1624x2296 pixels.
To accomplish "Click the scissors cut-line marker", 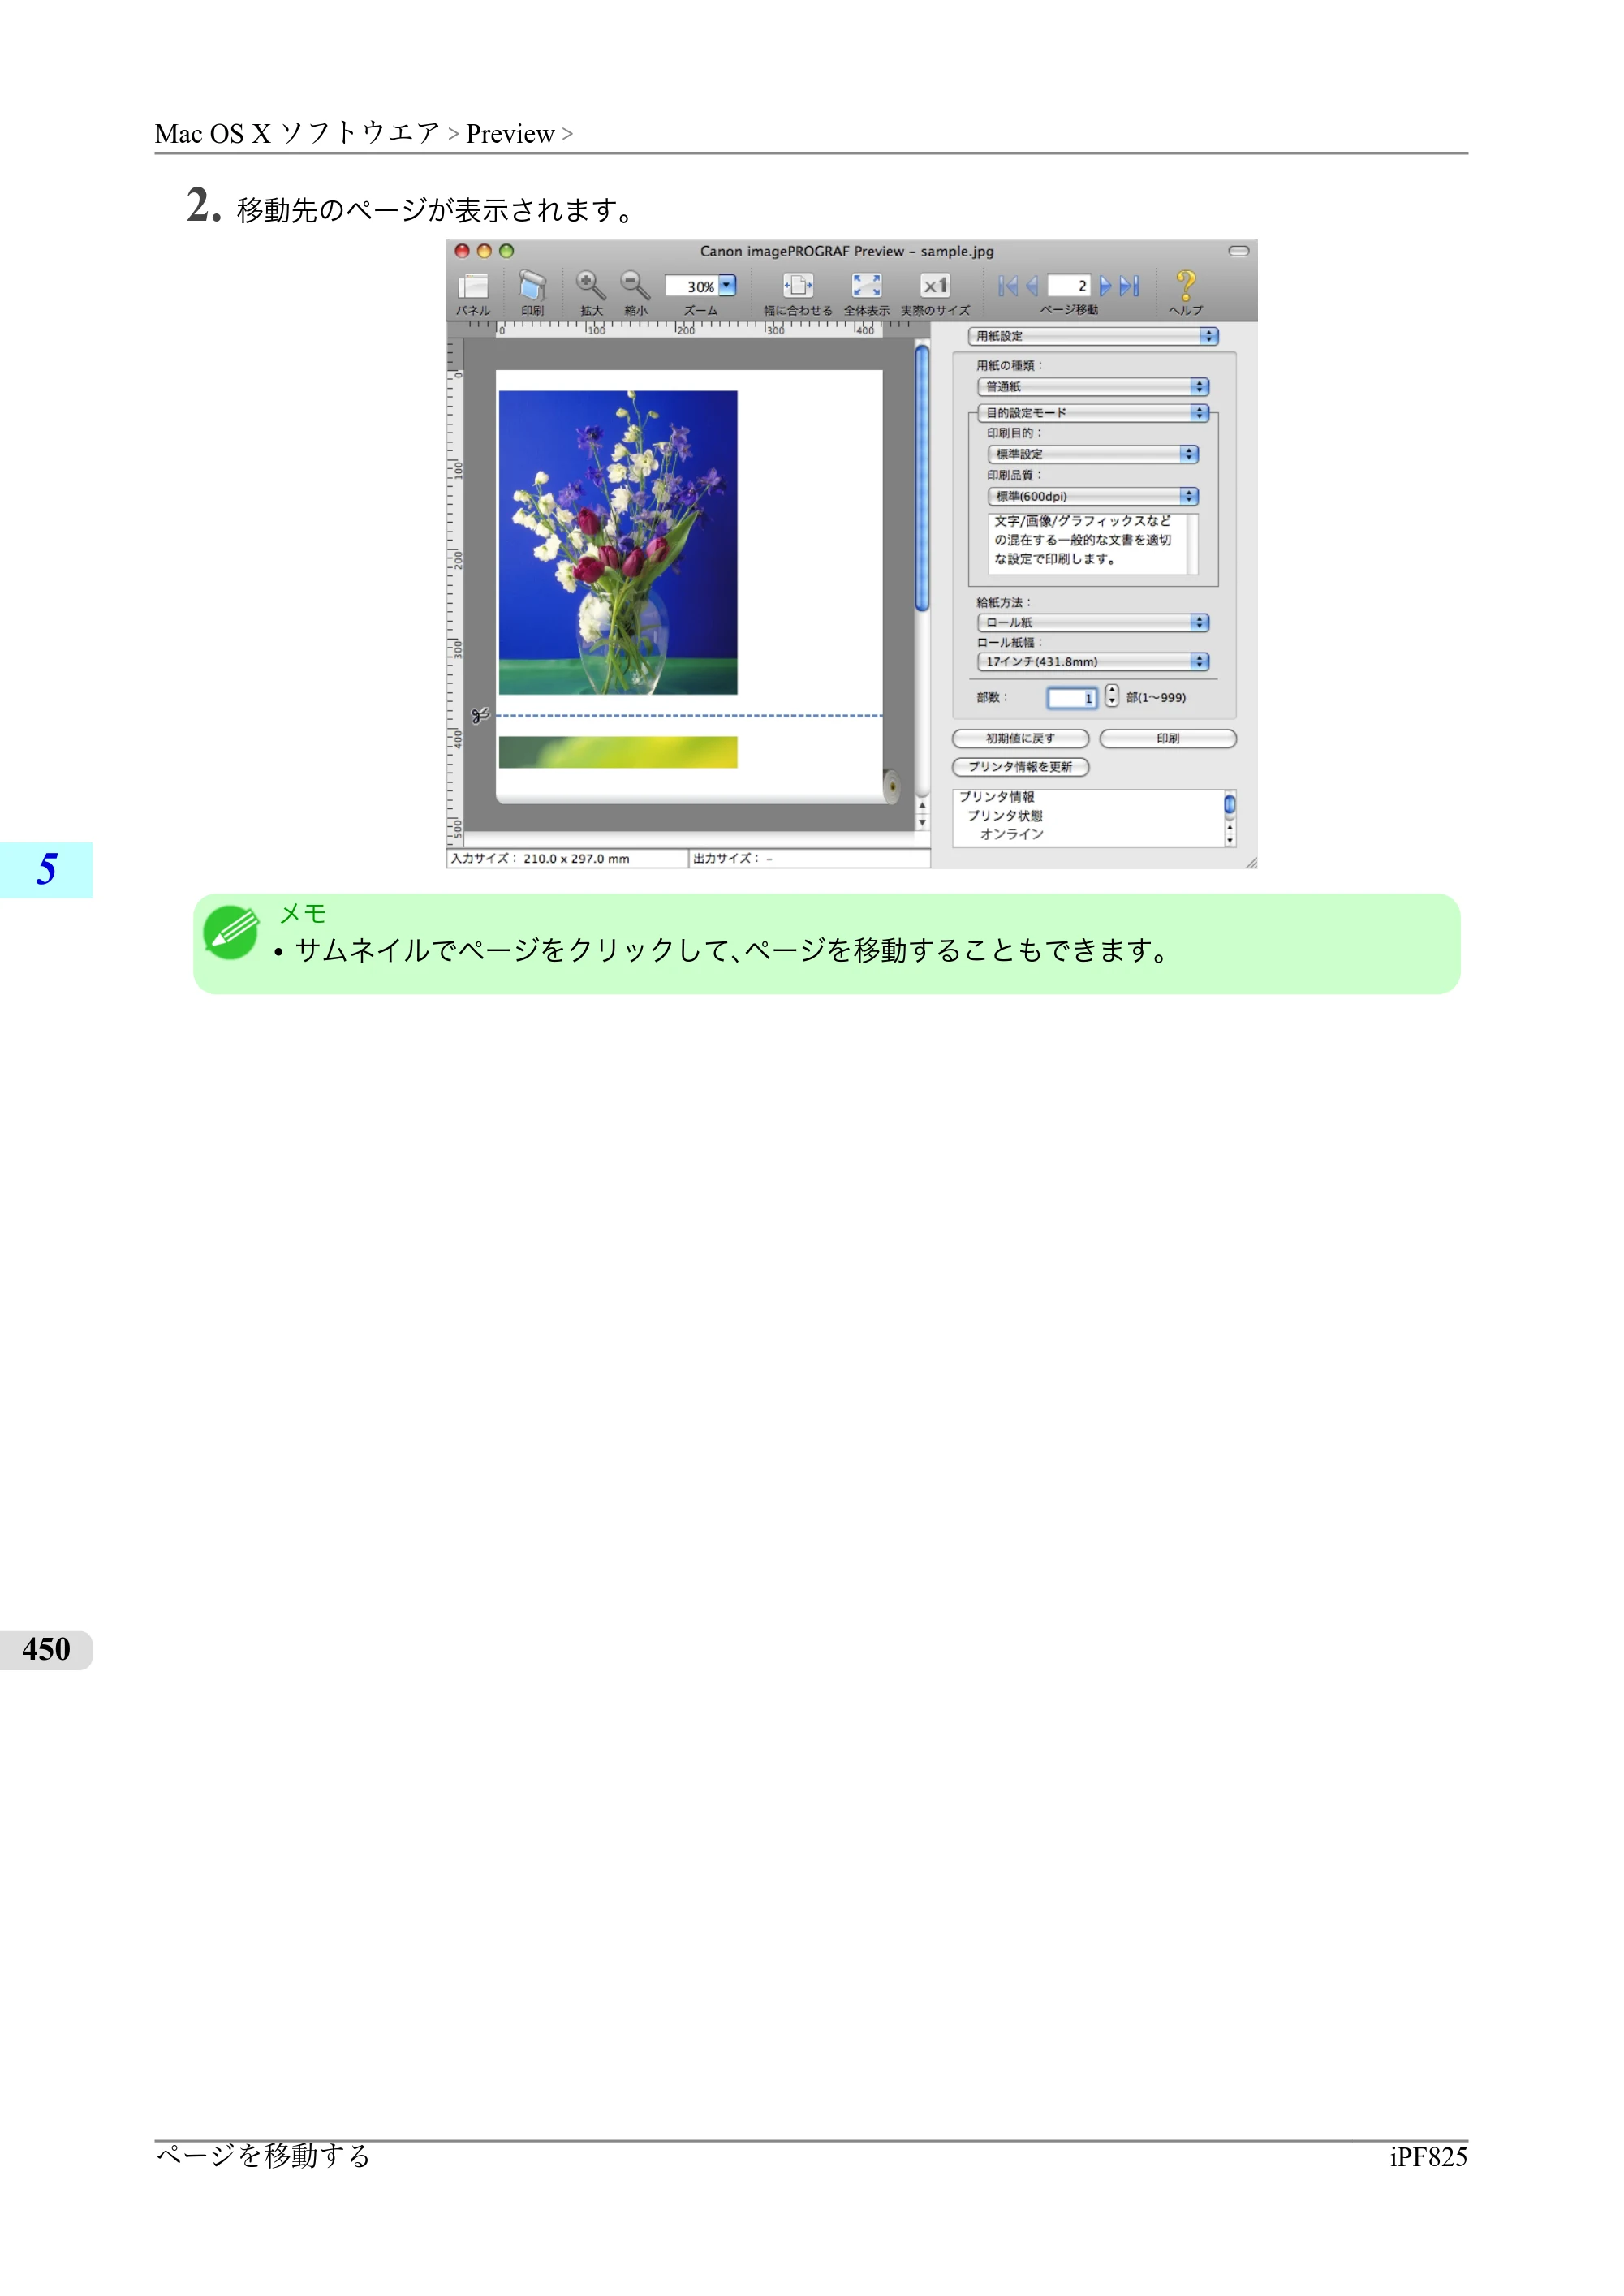I will (480, 716).
